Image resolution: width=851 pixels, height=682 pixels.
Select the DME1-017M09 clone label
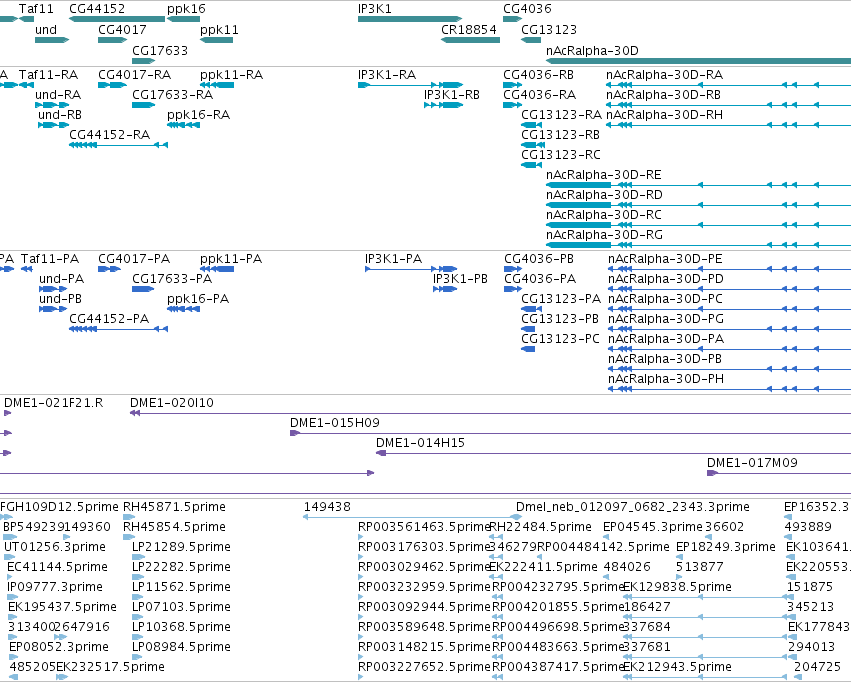click(752, 463)
